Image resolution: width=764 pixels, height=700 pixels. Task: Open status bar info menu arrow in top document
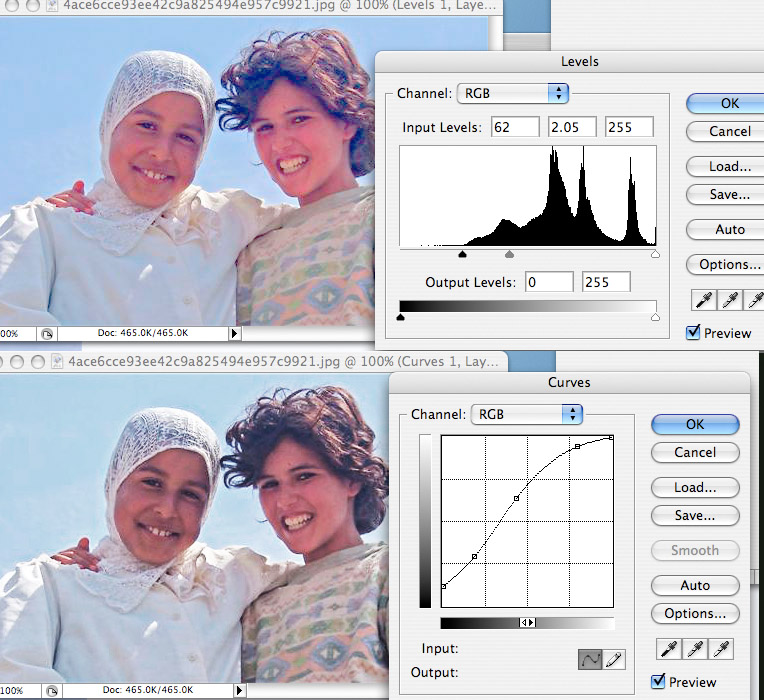236,333
